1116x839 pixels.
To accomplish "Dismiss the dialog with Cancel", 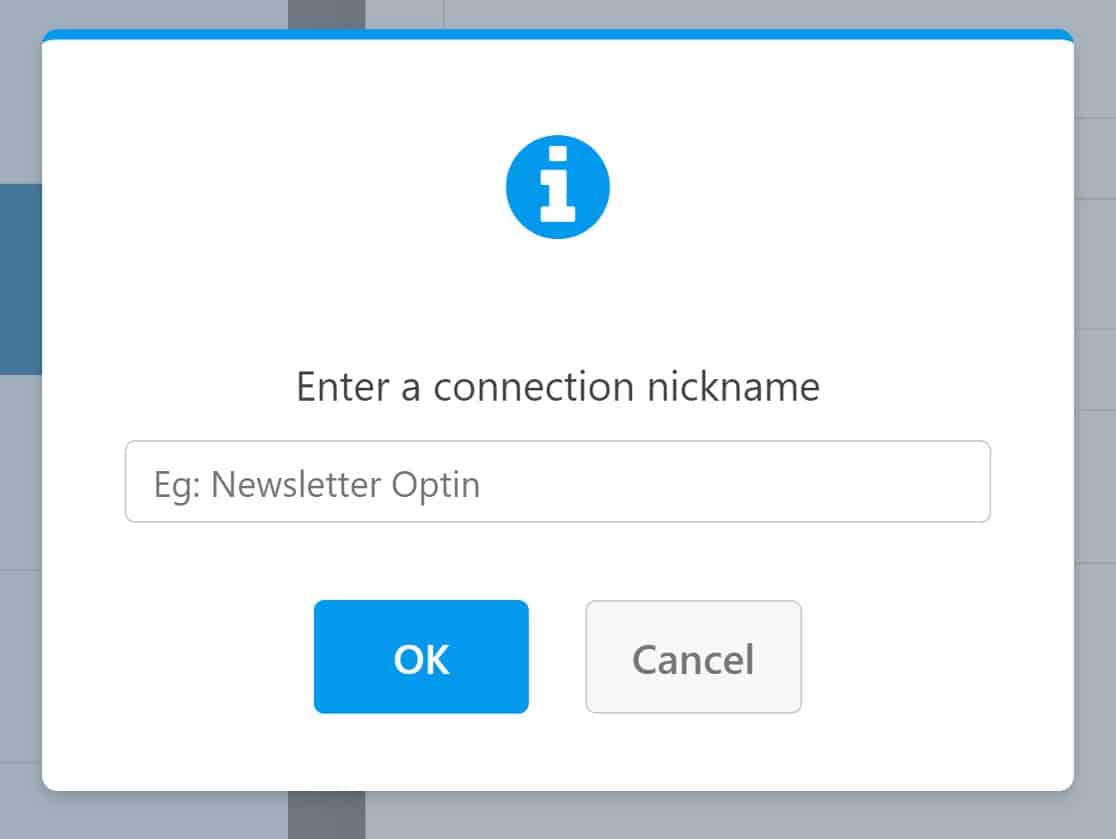I will [693, 656].
